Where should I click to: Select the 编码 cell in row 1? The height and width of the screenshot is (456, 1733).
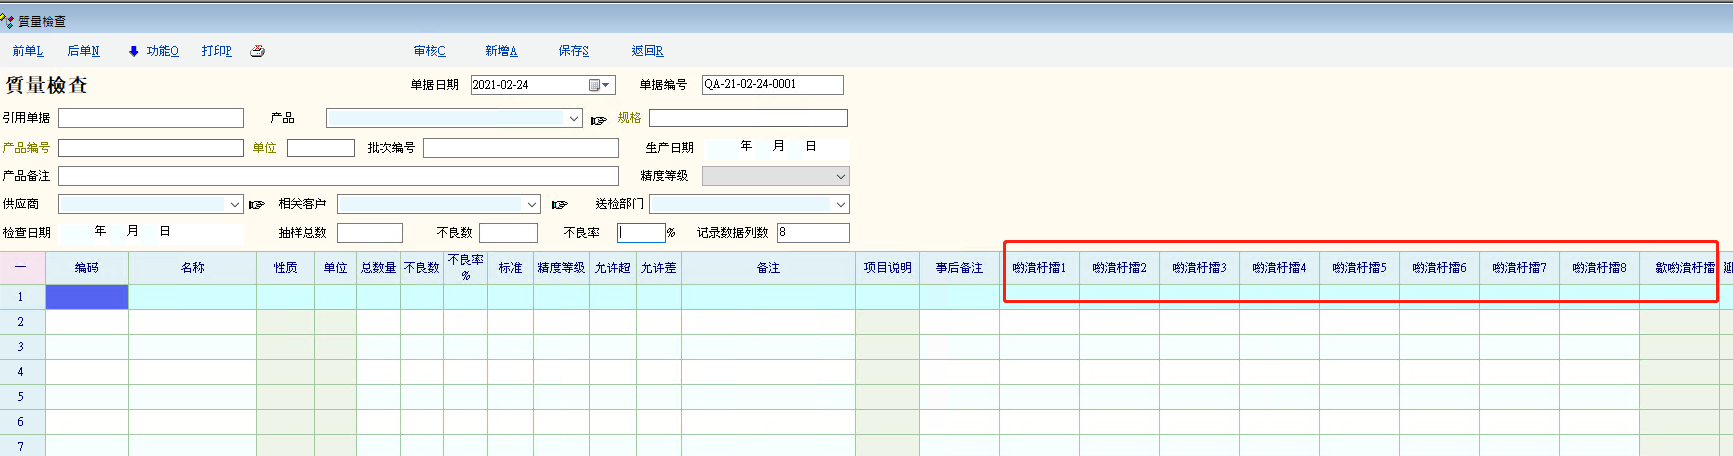87,297
